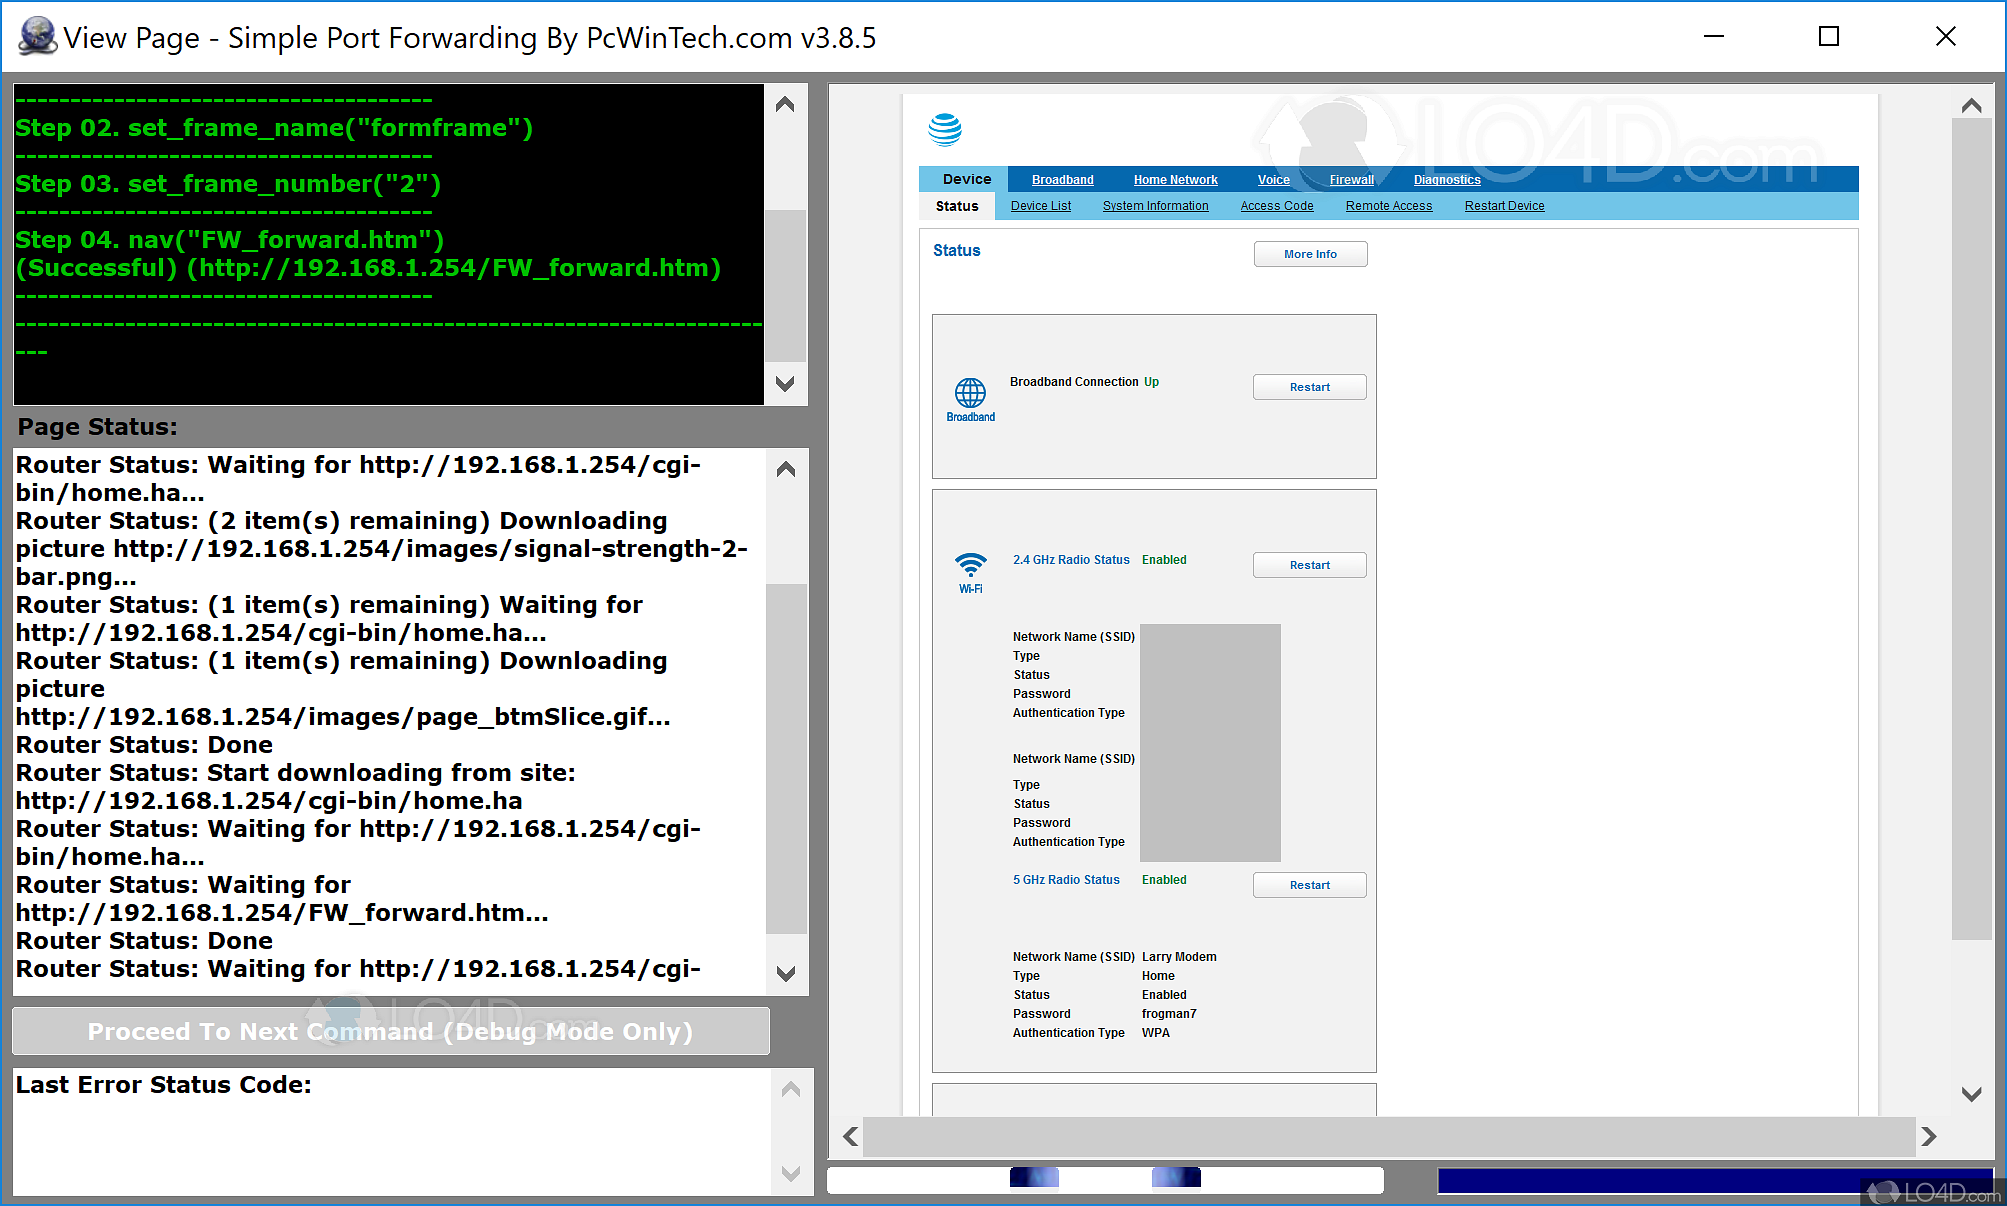Restart the Broadband Connection
Screen dimensions: 2007x1206
point(1309,387)
